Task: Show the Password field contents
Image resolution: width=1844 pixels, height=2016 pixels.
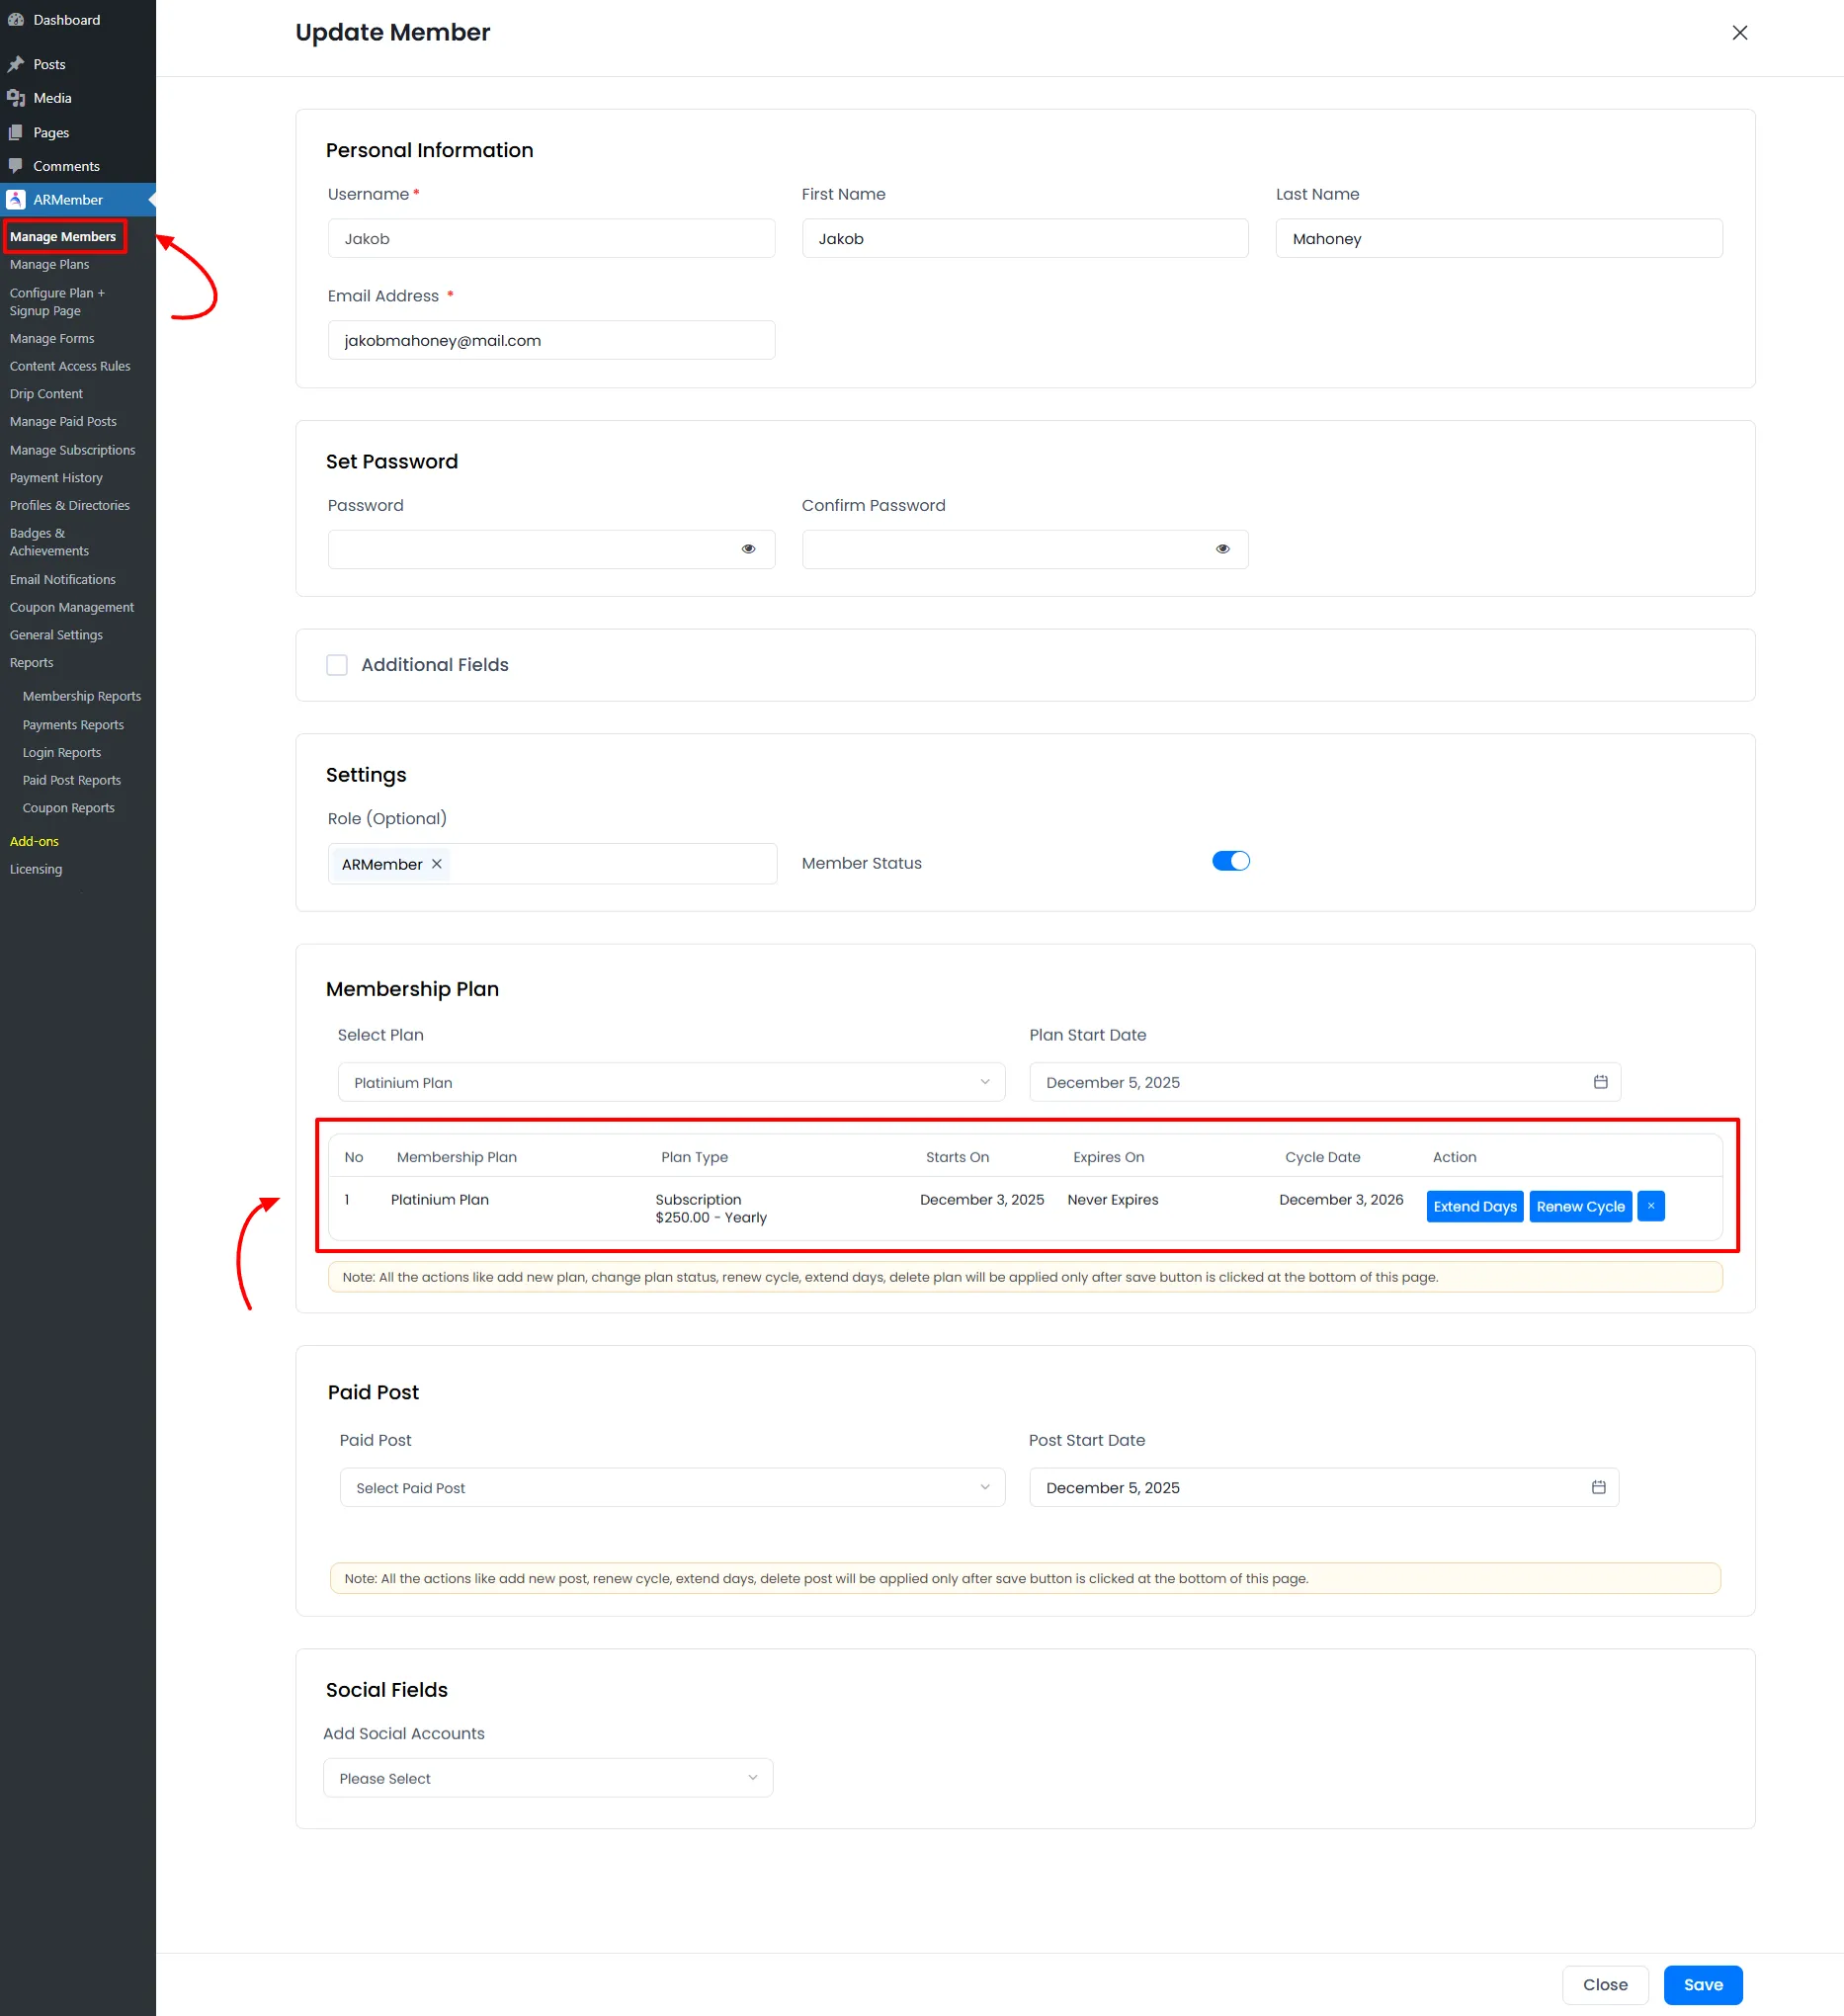Action: click(748, 548)
